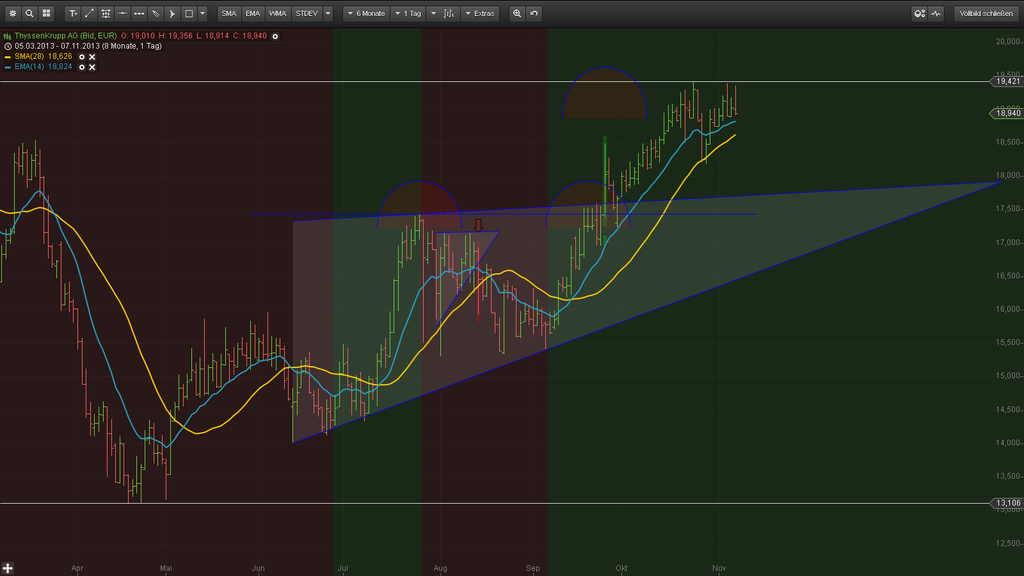
Task: Remove the EMA(14) indicator
Action: click(92, 67)
